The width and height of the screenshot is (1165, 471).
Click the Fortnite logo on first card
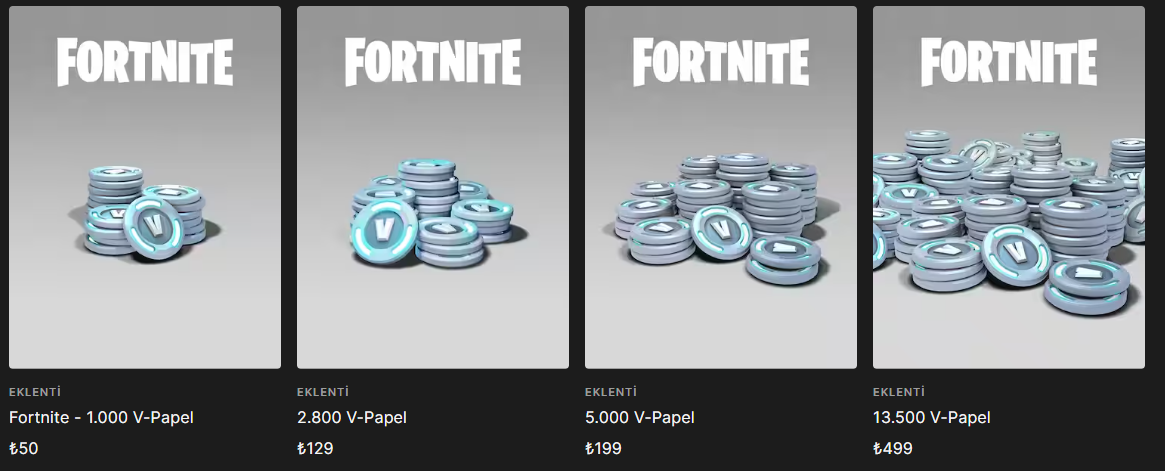coord(145,62)
